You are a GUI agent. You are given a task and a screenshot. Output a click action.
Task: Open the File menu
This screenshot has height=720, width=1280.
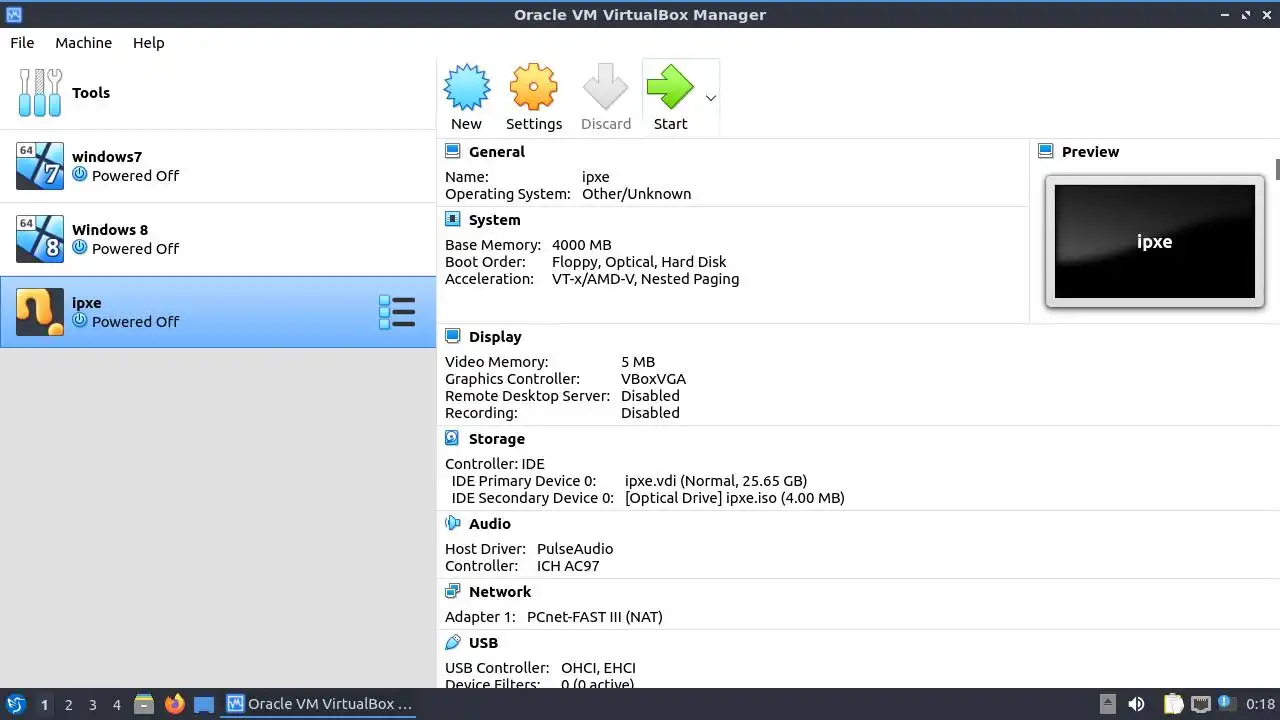coord(22,43)
